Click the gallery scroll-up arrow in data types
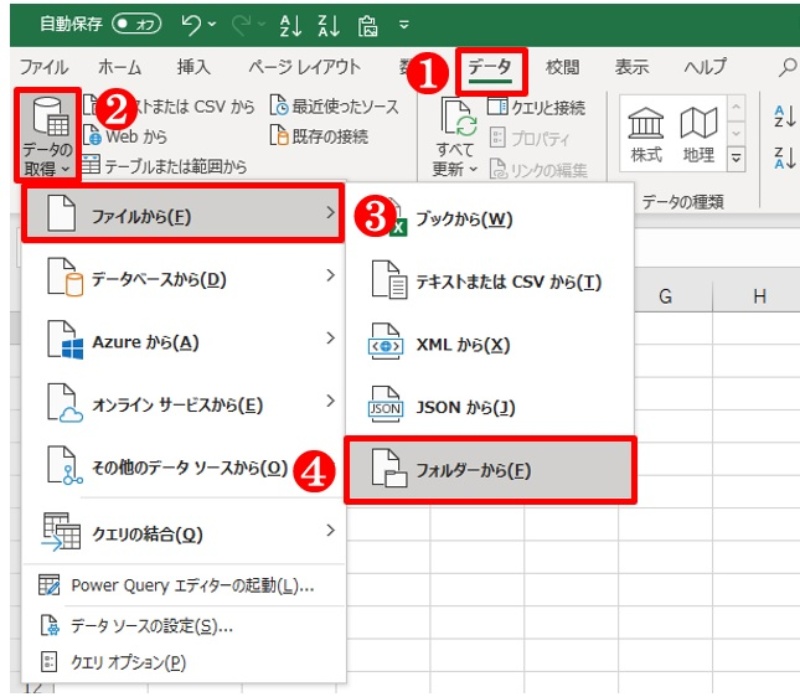The image size is (800, 697). [x=736, y=107]
